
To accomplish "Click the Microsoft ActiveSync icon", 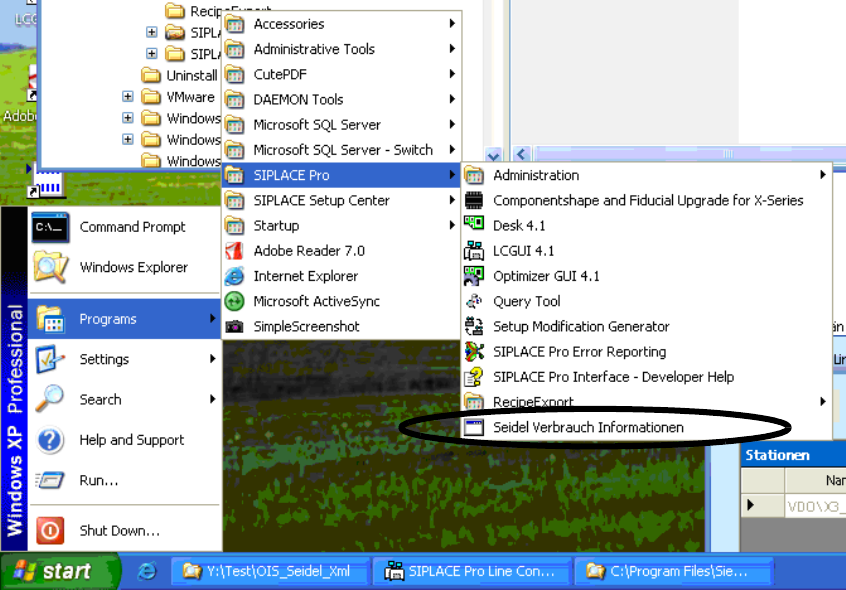I will coord(234,301).
